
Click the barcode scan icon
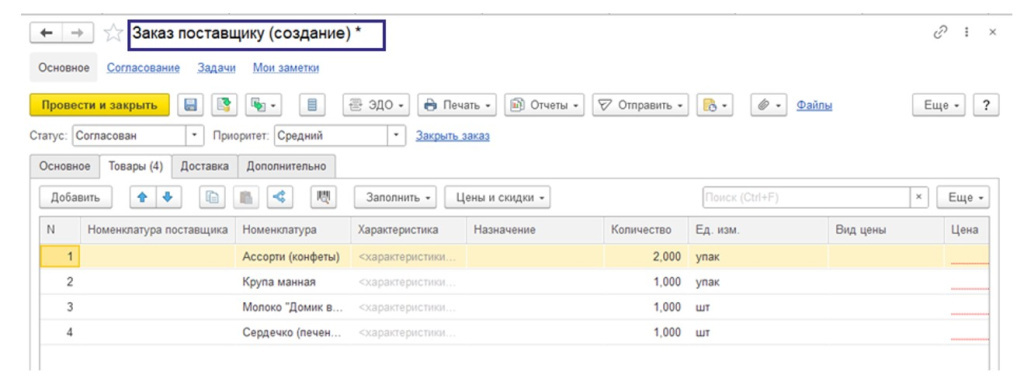click(x=323, y=197)
